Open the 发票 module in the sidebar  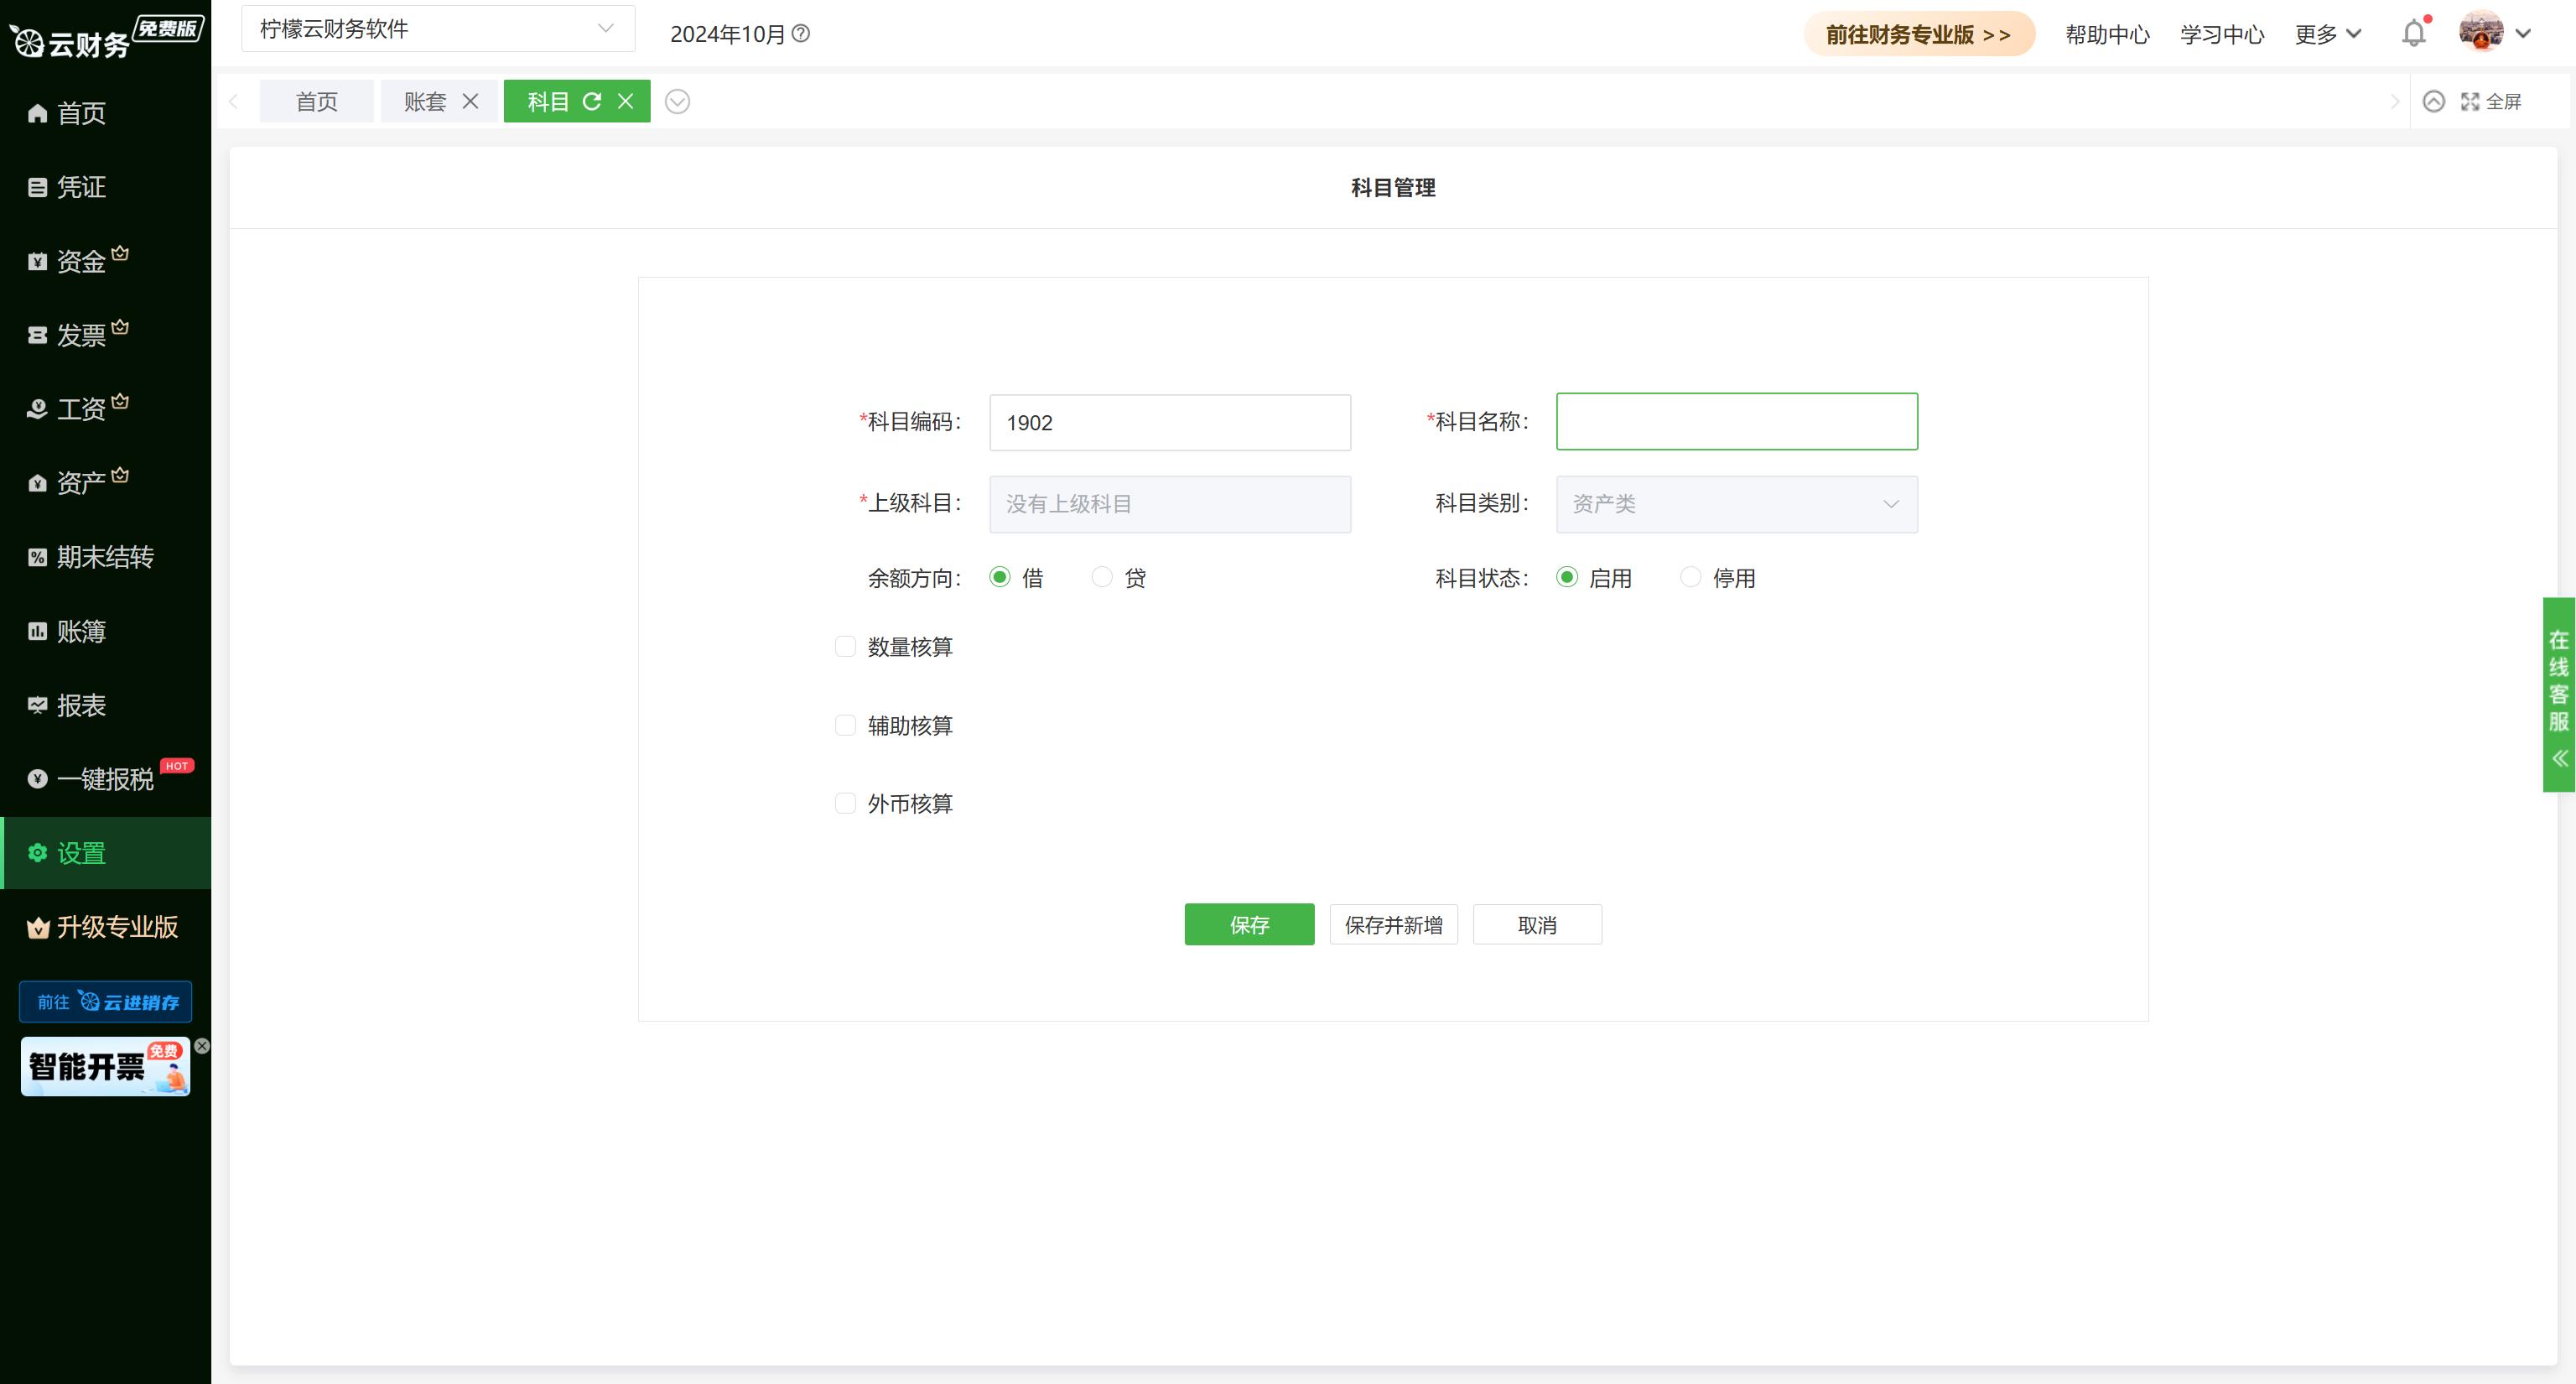(x=80, y=334)
